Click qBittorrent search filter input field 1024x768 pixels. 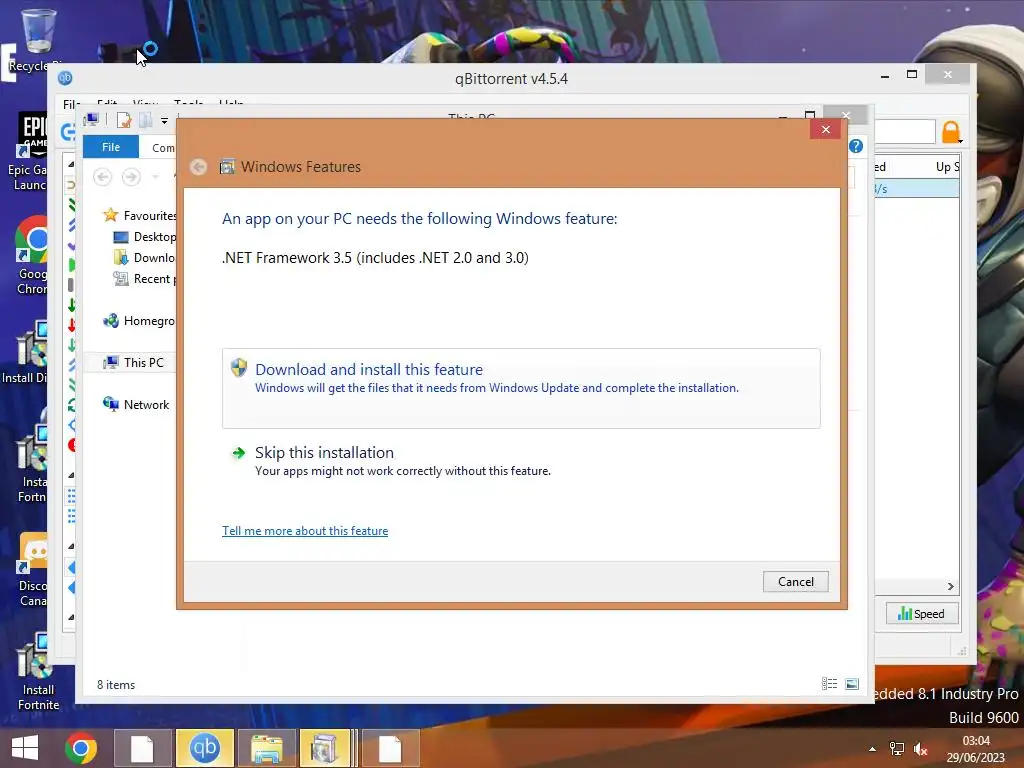(904, 131)
